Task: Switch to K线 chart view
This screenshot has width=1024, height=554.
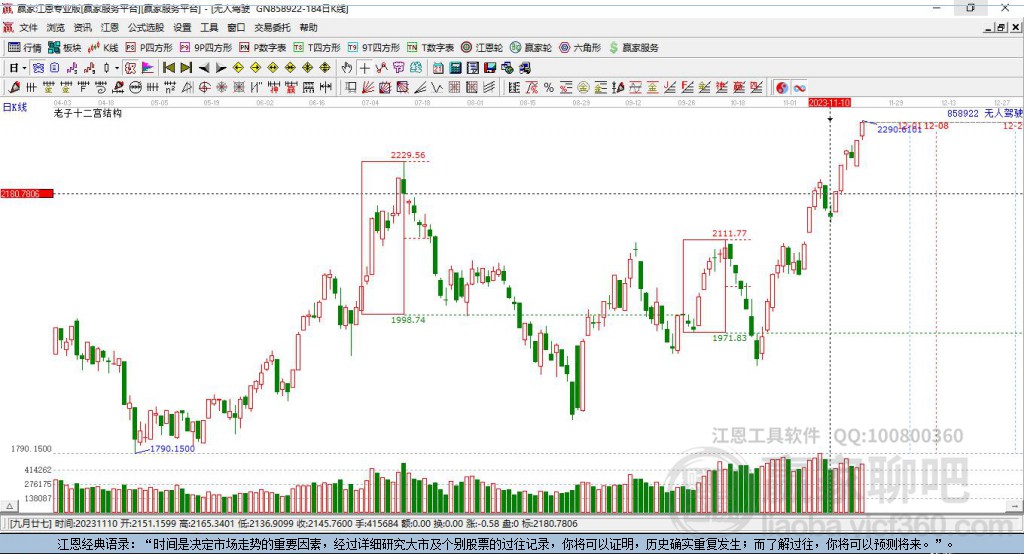Action: pyautogui.click(x=103, y=48)
